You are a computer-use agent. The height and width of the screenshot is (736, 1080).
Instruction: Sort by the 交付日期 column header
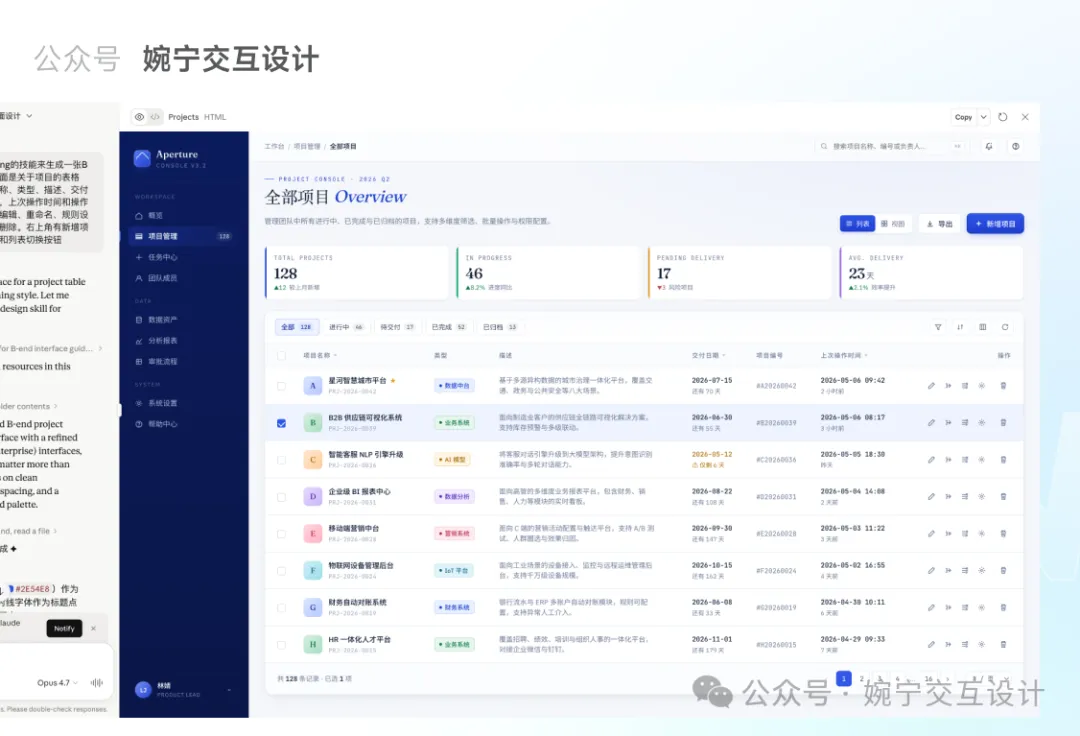tap(709, 356)
